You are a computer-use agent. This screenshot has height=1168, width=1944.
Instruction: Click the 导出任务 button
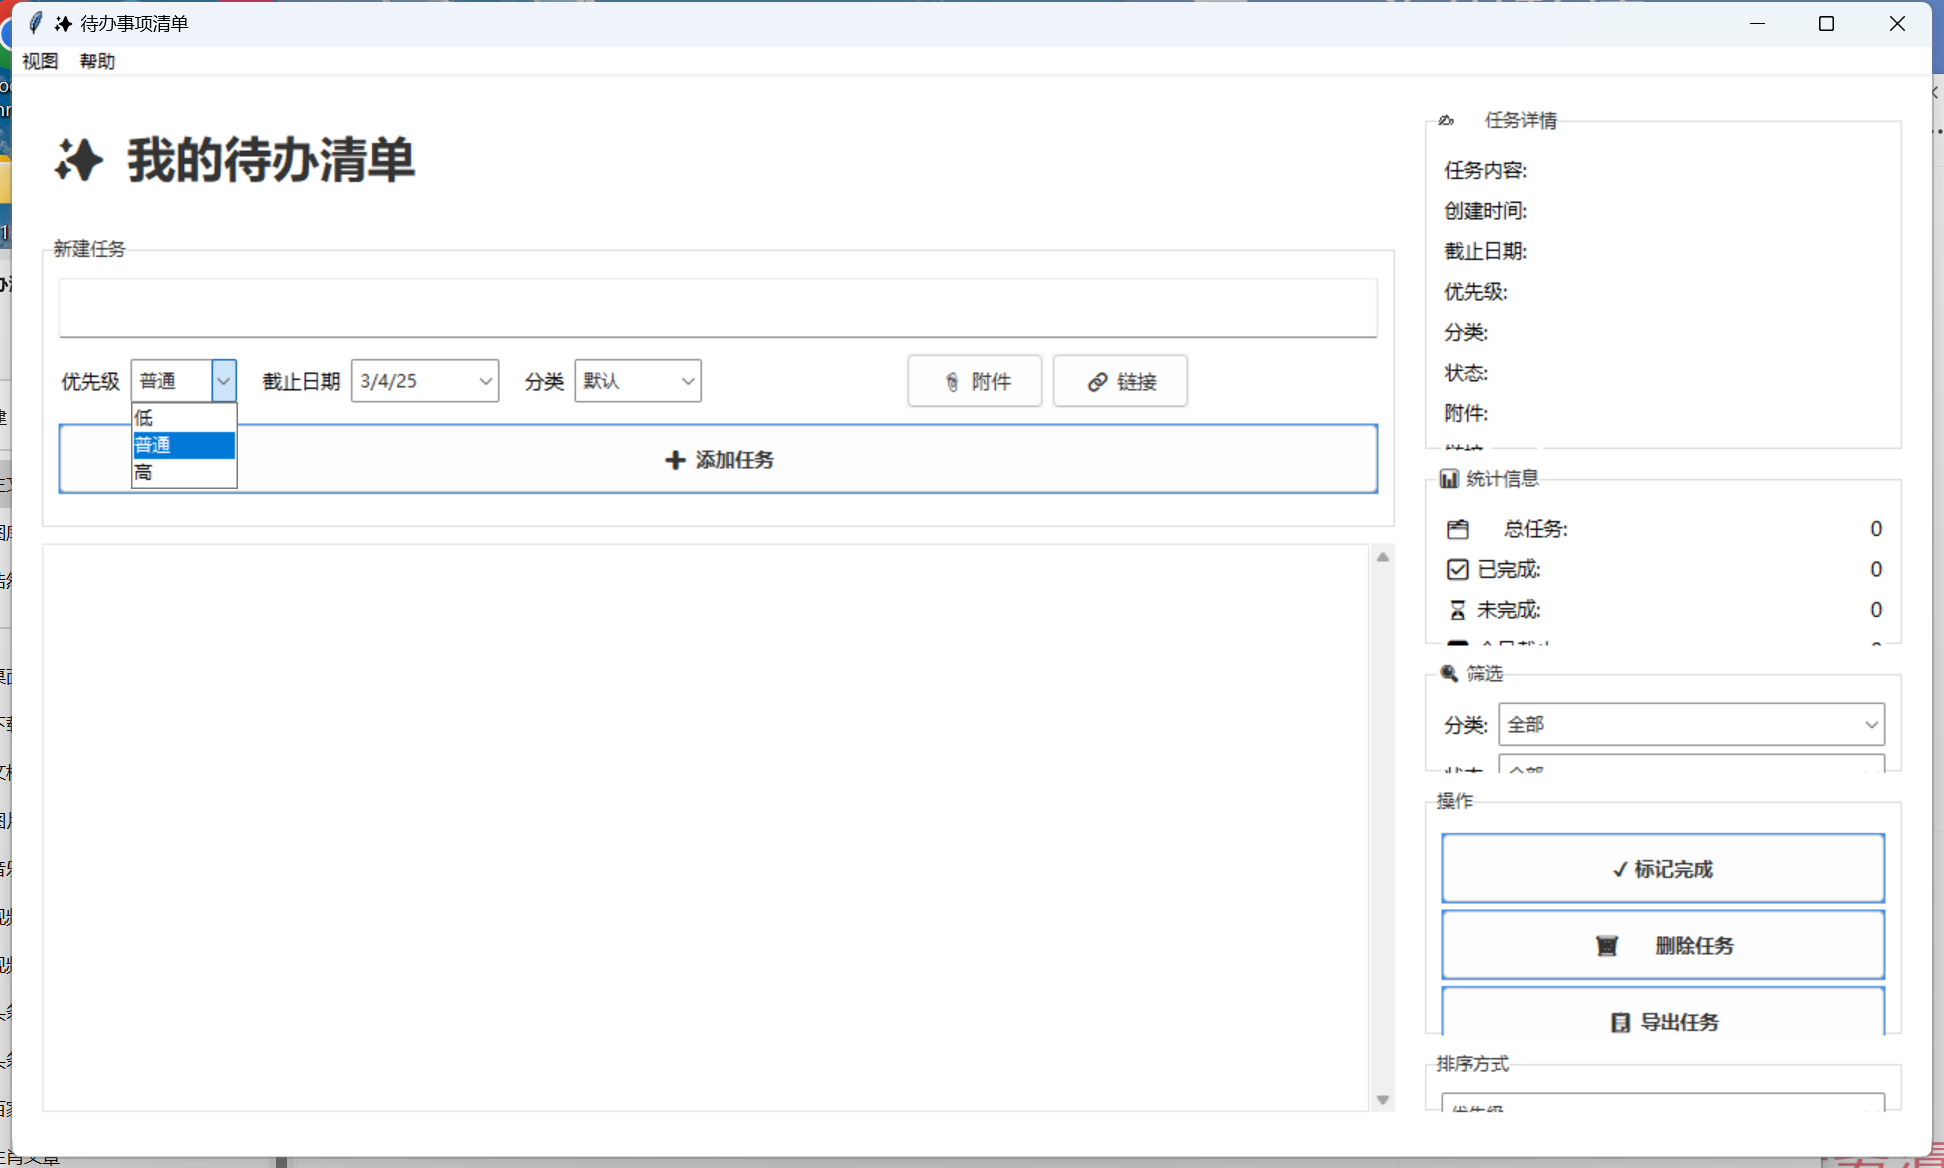[x=1663, y=1012]
